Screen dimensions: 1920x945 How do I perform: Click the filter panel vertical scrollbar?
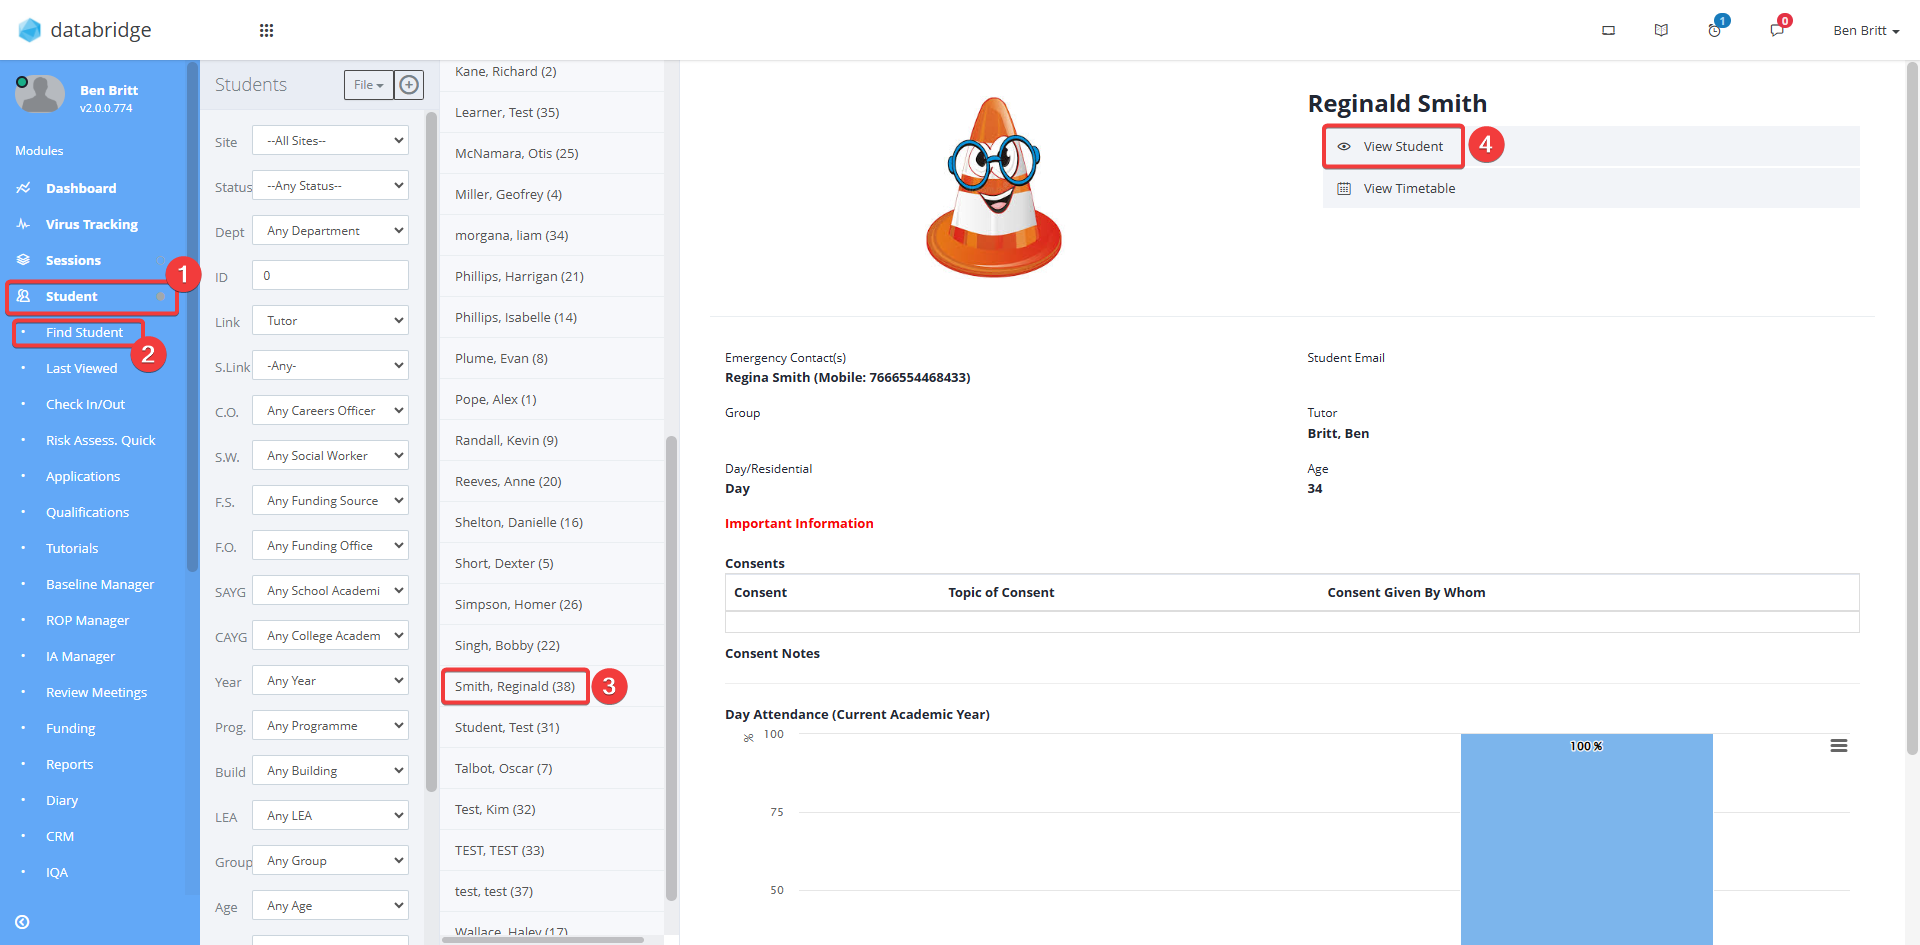tap(431, 450)
